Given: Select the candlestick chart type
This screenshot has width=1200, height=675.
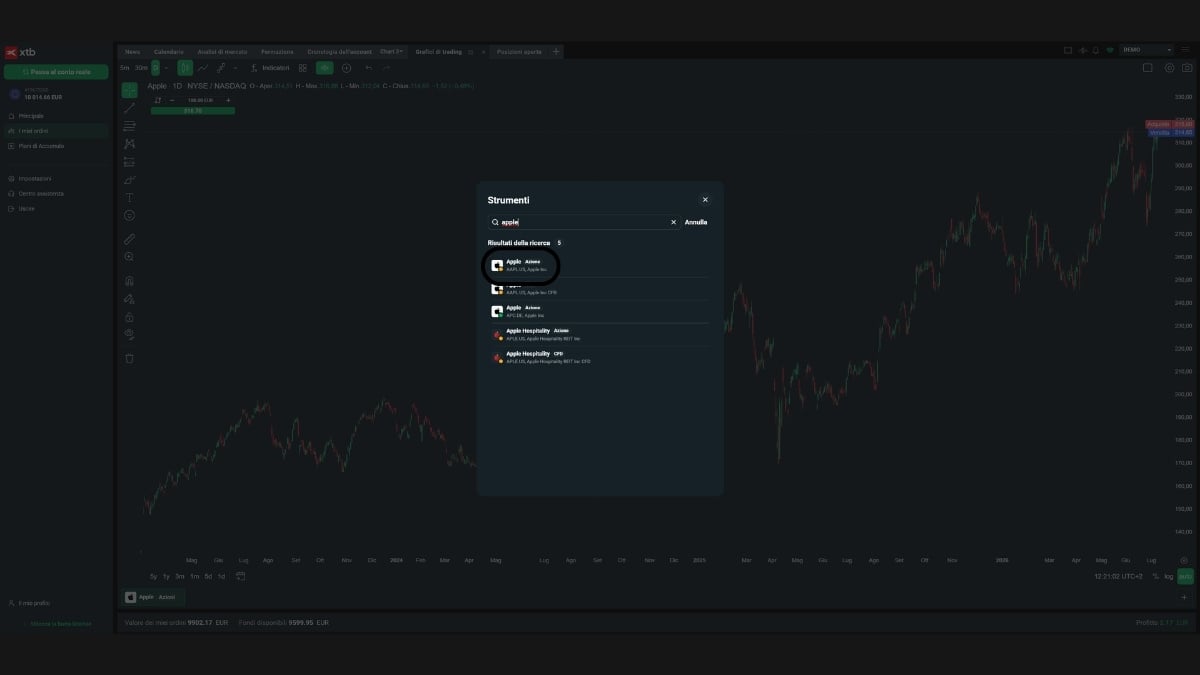Looking at the screenshot, I should [185, 68].
